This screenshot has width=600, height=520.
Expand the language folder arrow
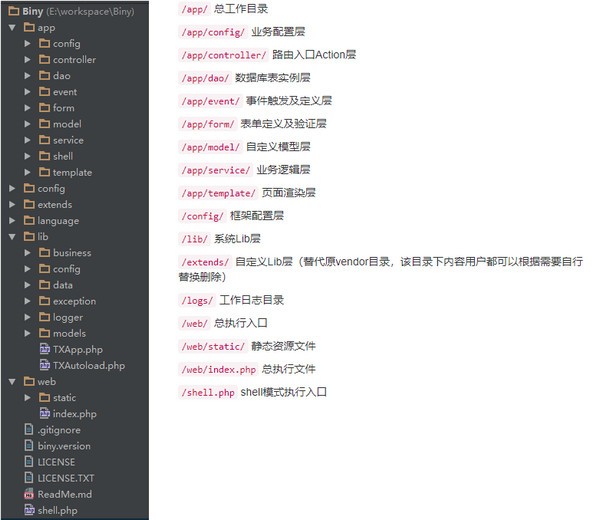[x=12, y=221]
